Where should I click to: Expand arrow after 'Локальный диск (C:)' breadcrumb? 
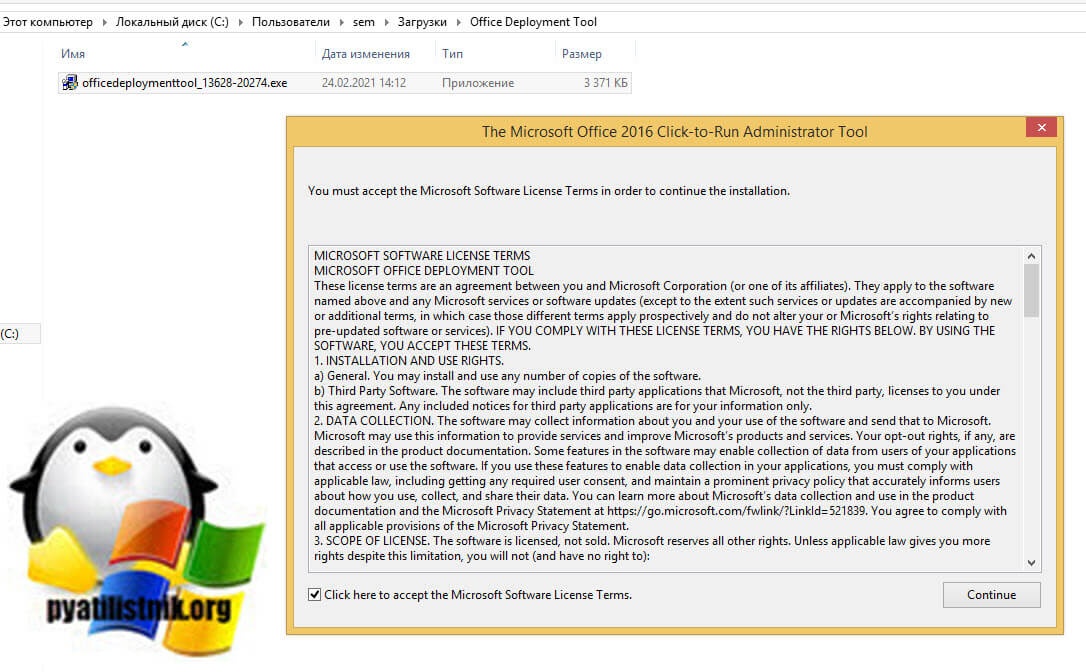tap(240, 22)
